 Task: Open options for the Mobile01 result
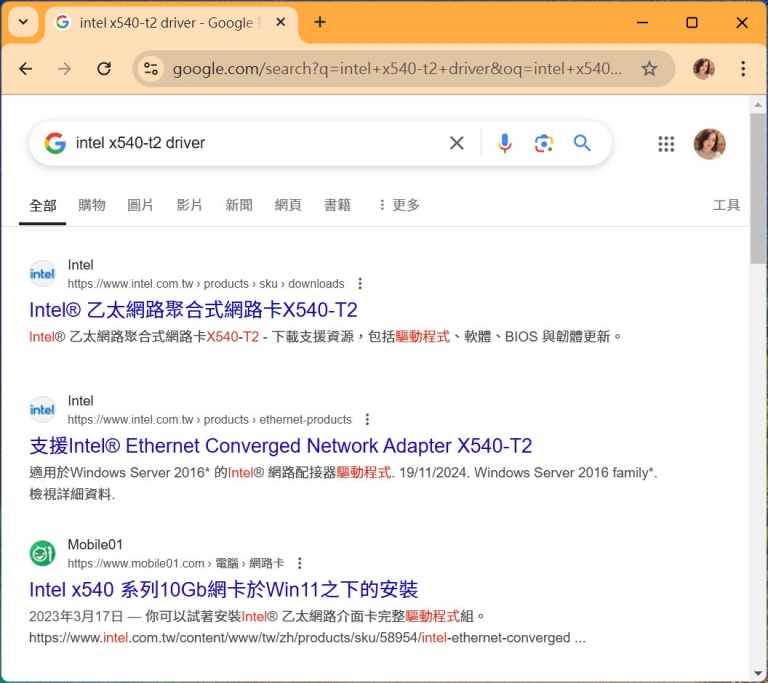(x=300, y=563)
